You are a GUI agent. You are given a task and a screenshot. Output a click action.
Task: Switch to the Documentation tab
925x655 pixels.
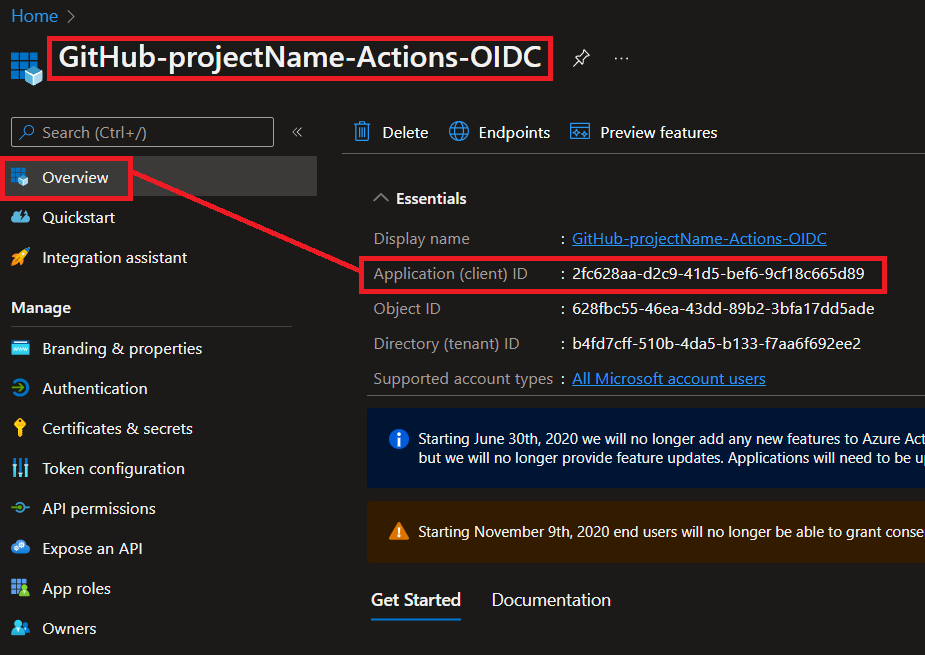551,600
